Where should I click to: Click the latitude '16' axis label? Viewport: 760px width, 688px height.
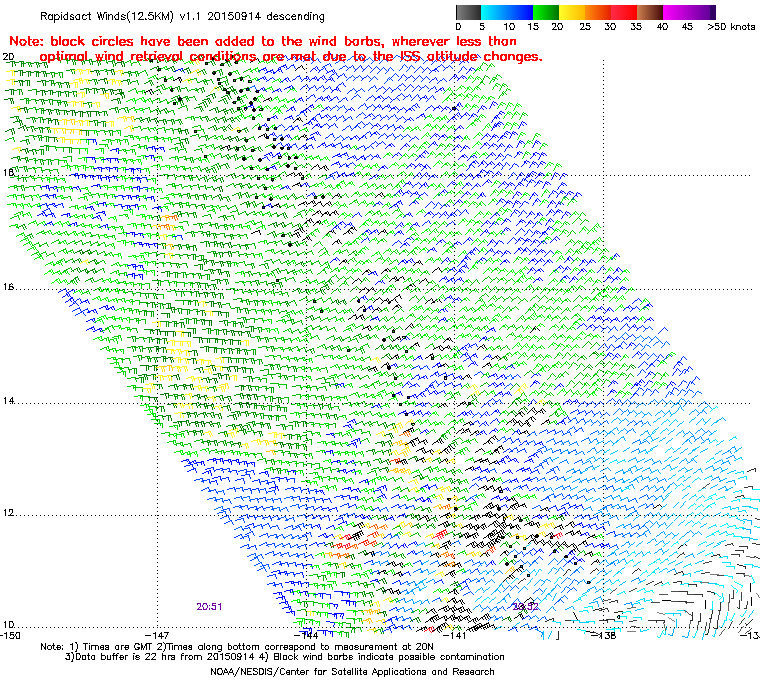(x=8, y=287)
